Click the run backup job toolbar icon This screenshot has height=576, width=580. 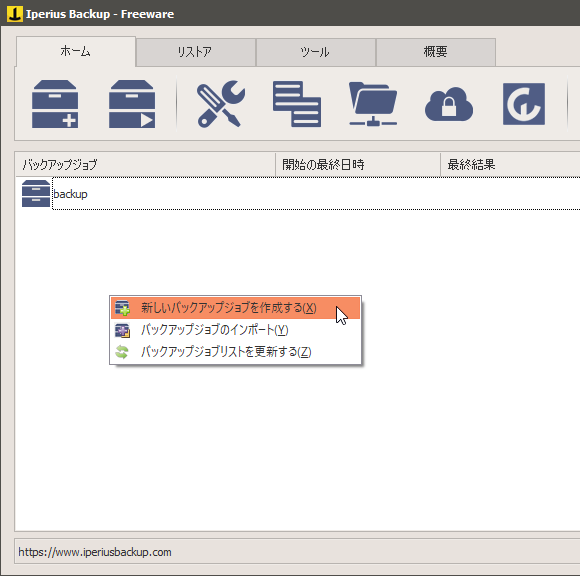(x=132, y=104)
